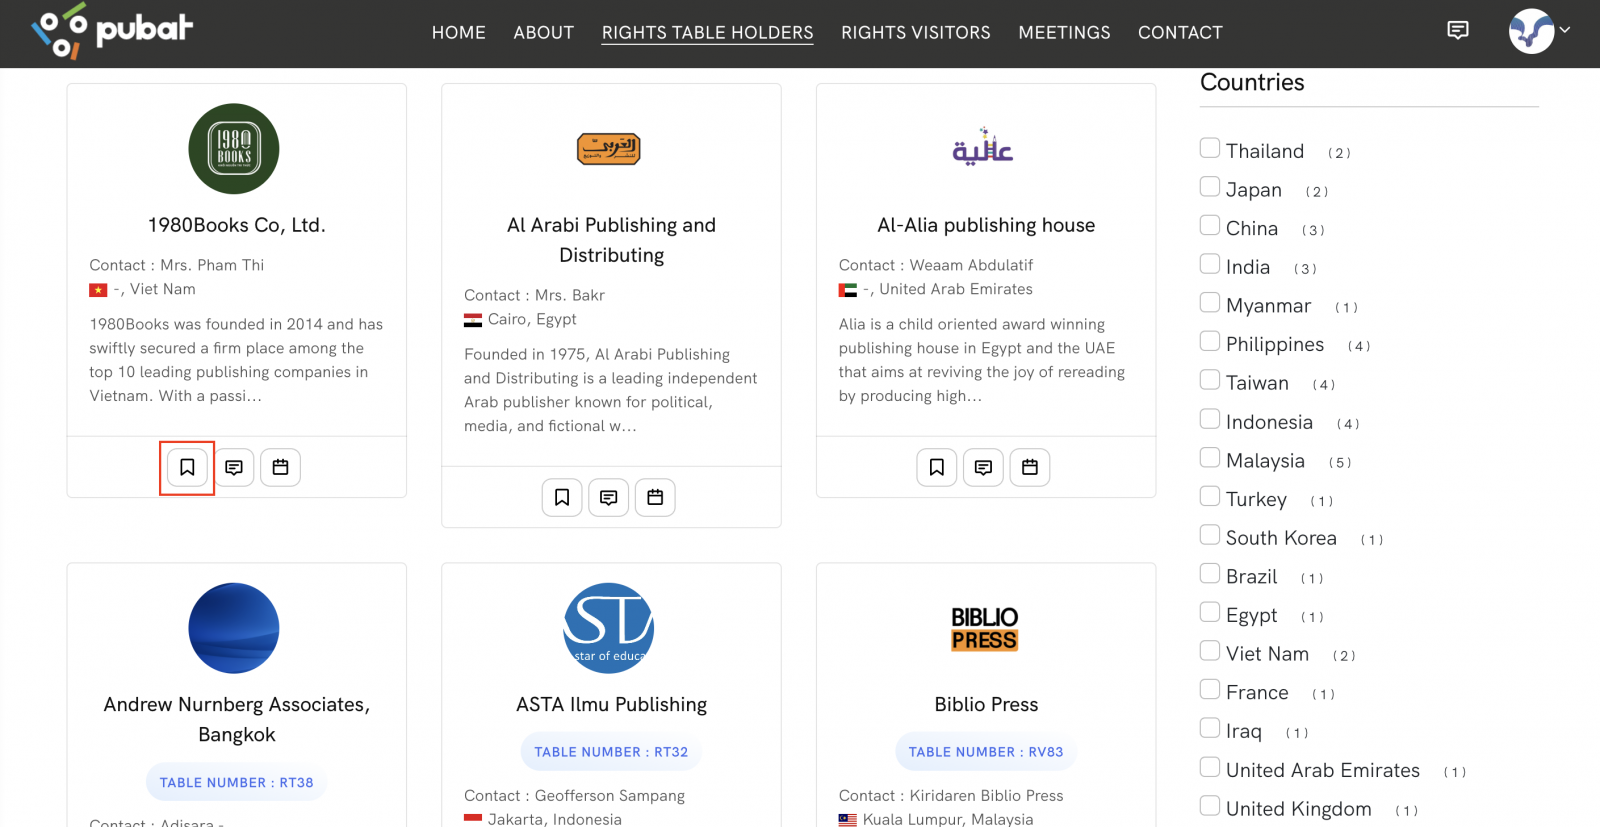Click the profile avatar in the top bar
This screenshot has width=1600, height=827.
point(1529,31)
